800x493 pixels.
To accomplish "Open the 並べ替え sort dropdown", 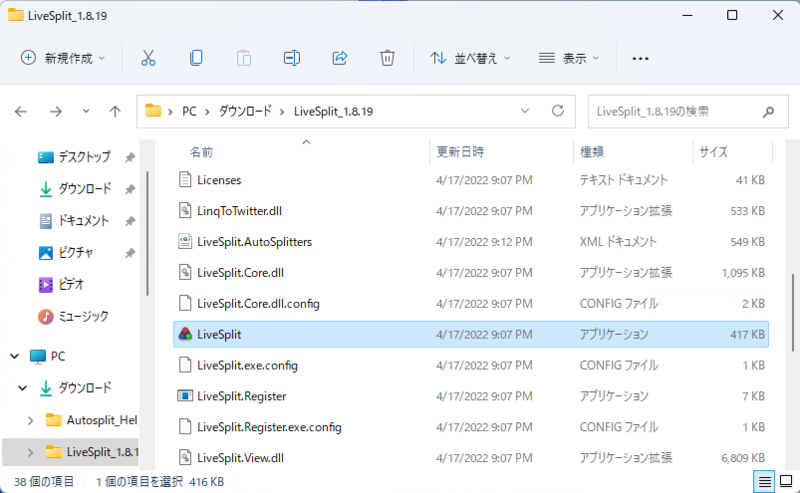I will point(469,58).
